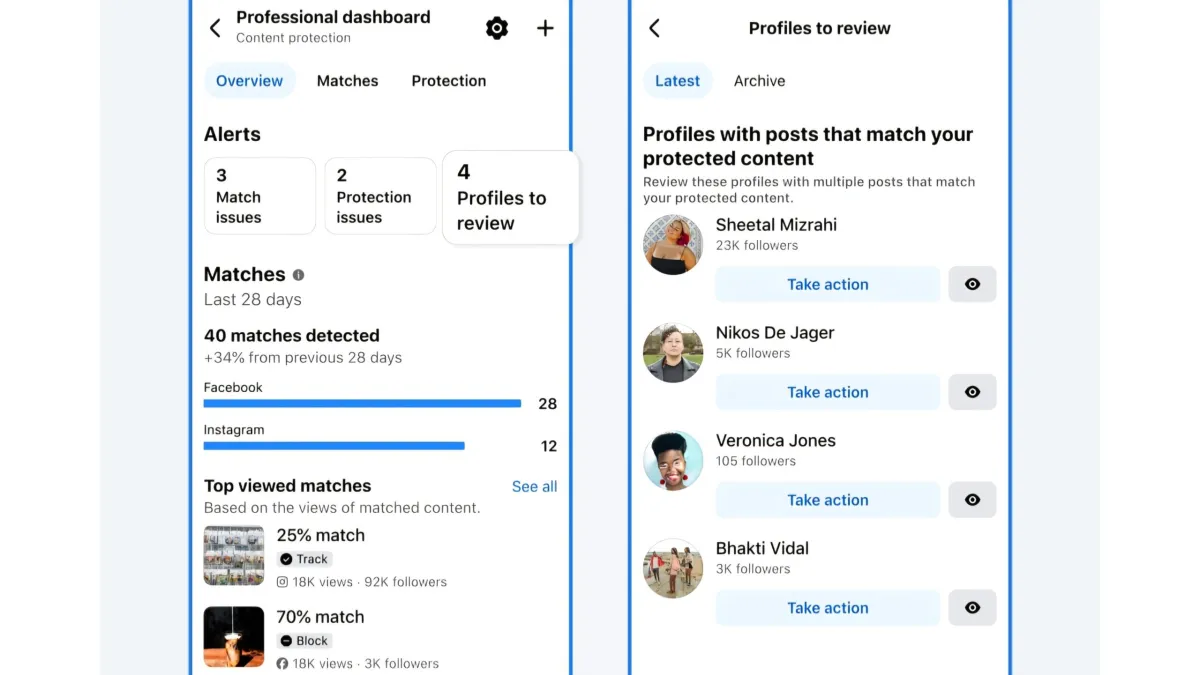
Task: Open Veronica Jones's avatar
Action: tap(673, 461)
